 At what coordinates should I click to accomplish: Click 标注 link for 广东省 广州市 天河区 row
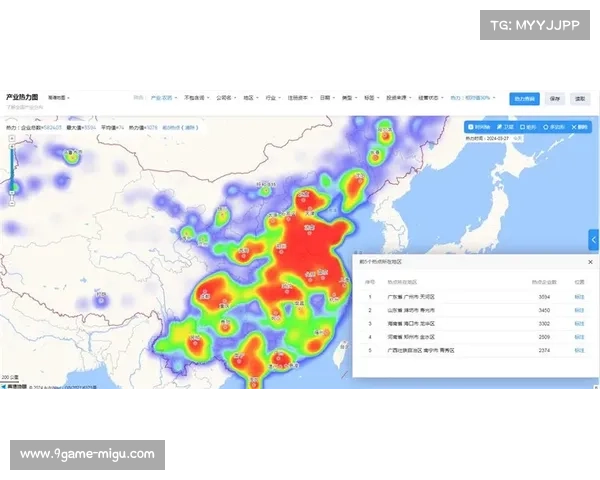coord(579,297)
